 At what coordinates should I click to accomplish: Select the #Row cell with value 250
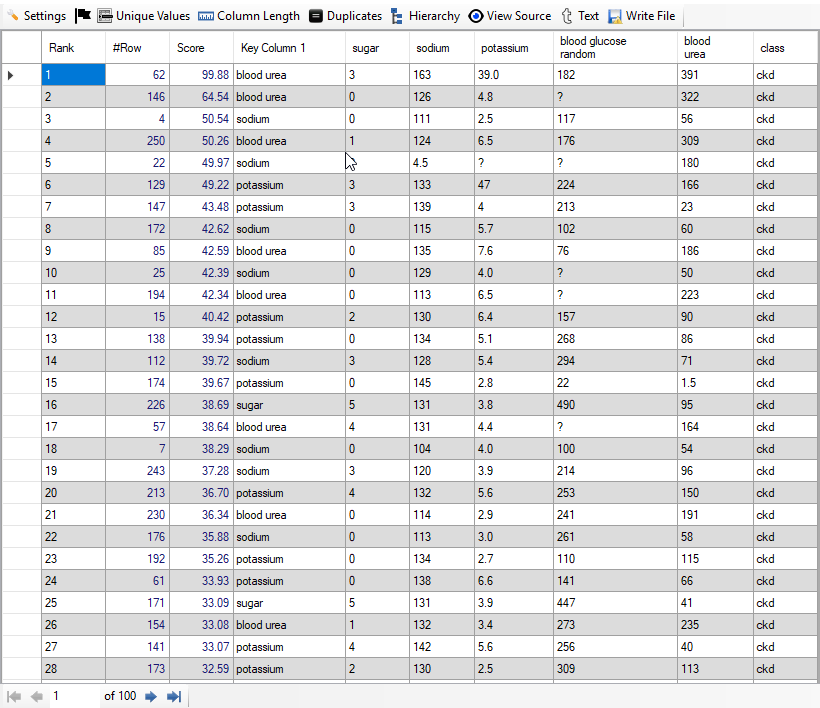pyautogui.click(x=137, y=141)
